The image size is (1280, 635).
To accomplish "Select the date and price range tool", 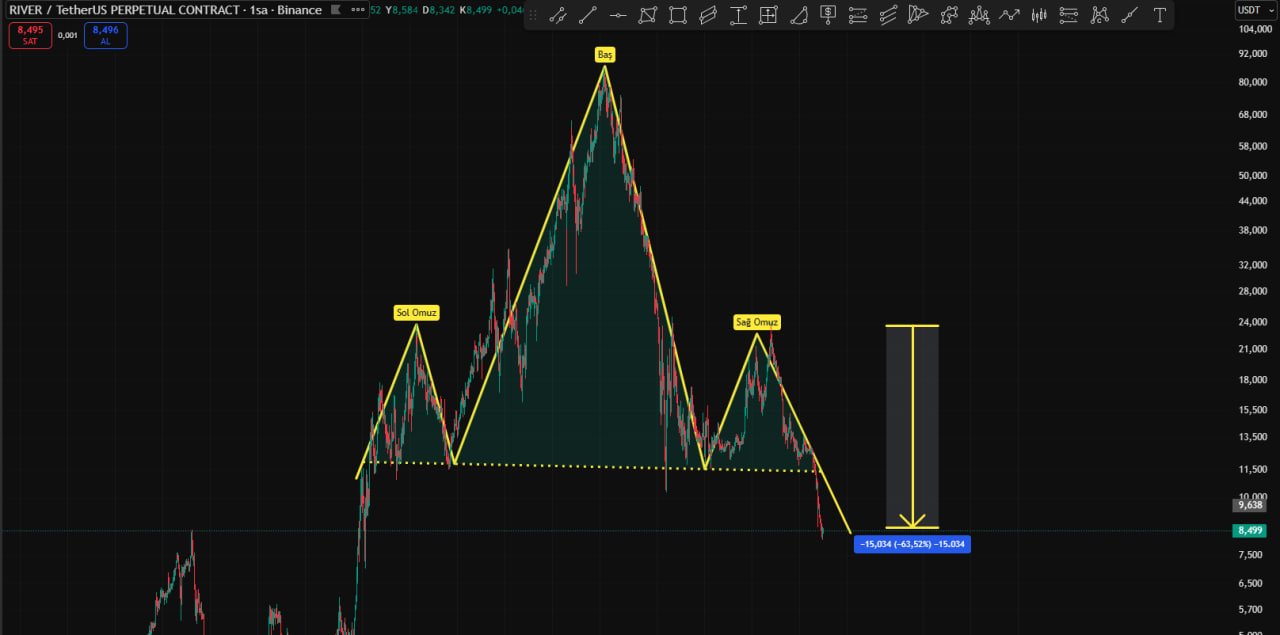I will (768, 15).
